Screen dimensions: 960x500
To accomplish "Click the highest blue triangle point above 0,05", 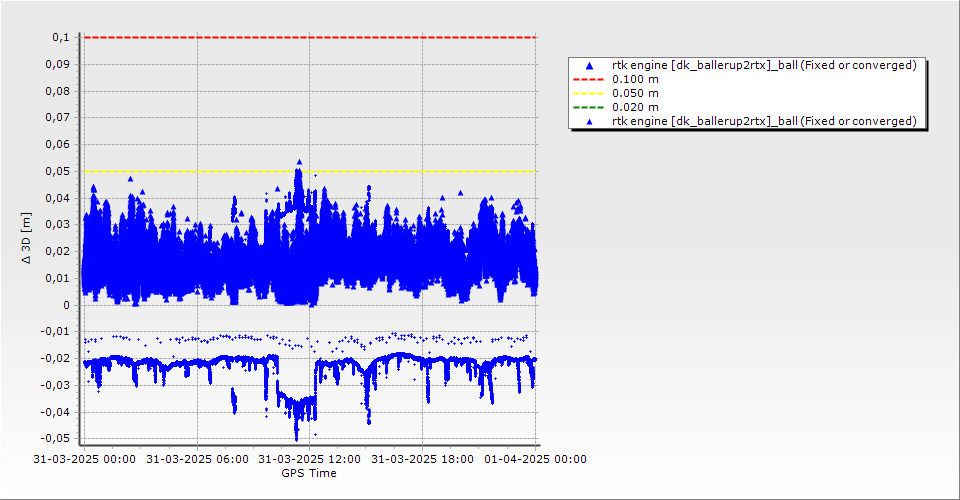I will coord(299,162).
